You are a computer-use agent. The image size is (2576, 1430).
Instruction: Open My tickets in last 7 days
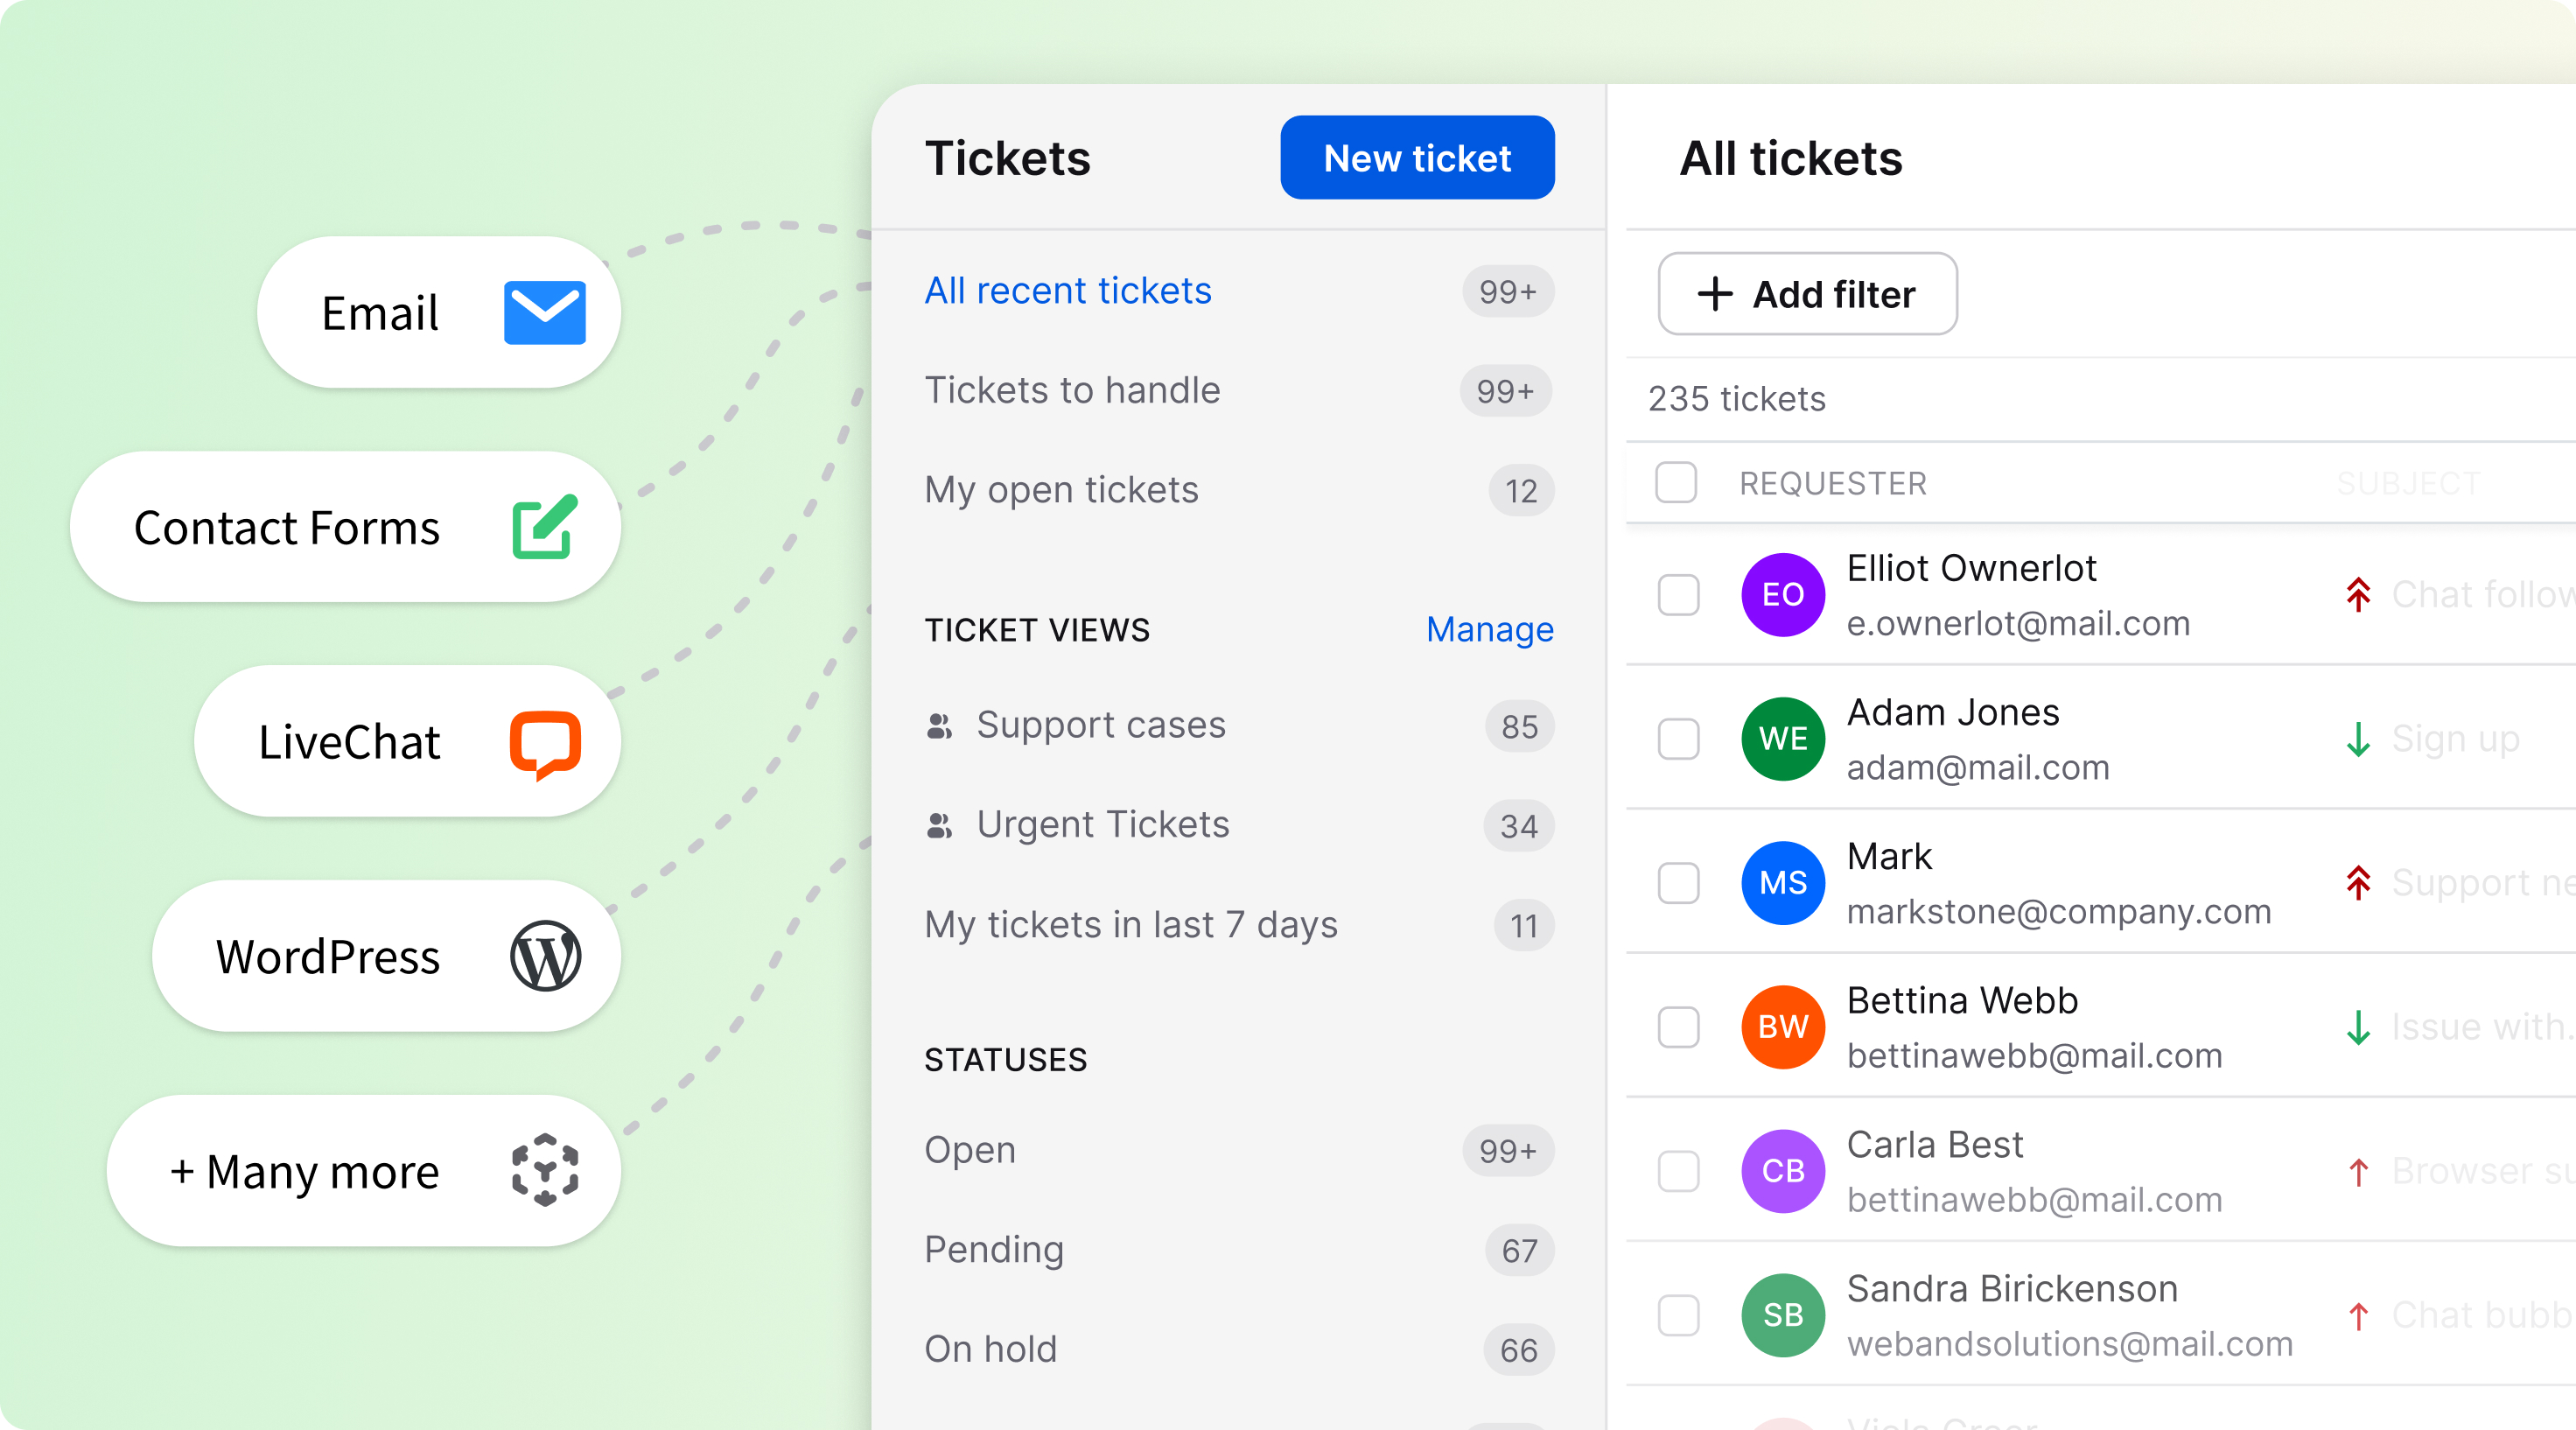(x=1130, y=925)
